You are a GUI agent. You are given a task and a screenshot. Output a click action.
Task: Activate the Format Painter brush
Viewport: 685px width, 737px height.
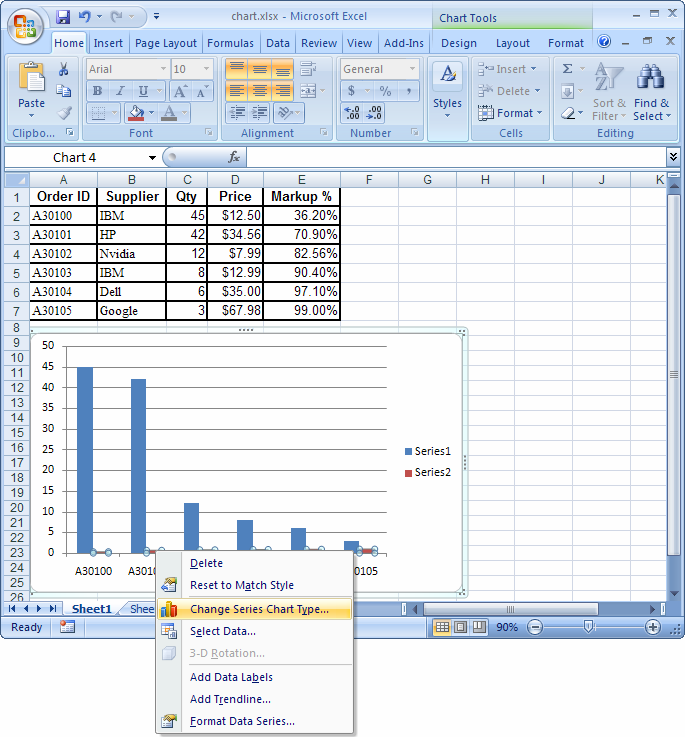point(64,113)
